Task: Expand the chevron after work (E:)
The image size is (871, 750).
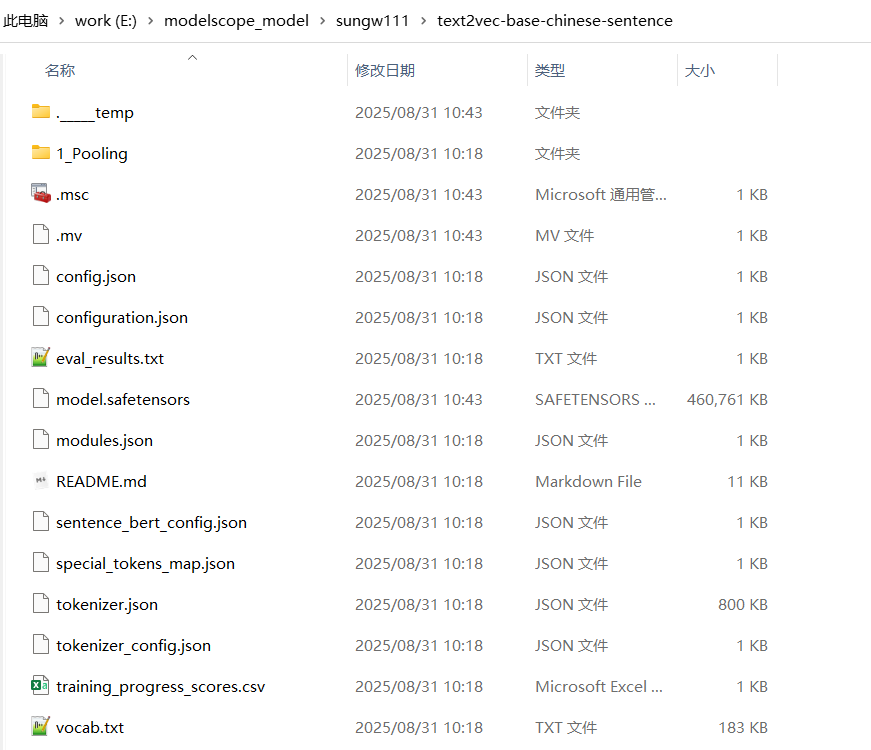Action: pyautogui.click(x=151, y=21)
